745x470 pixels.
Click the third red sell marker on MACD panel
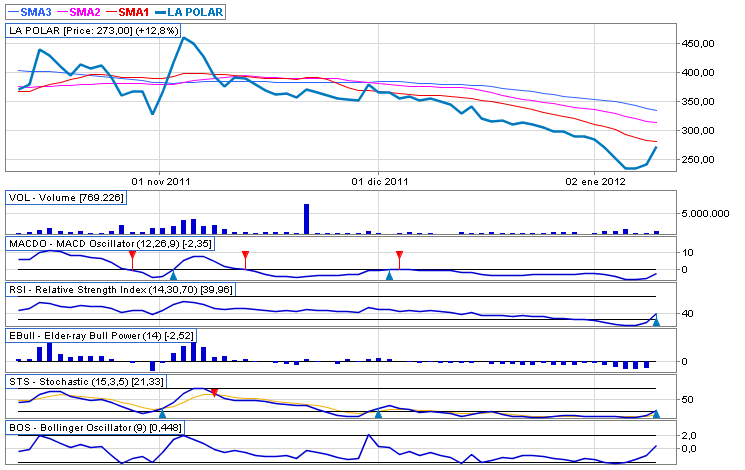(x=399, y=256)
